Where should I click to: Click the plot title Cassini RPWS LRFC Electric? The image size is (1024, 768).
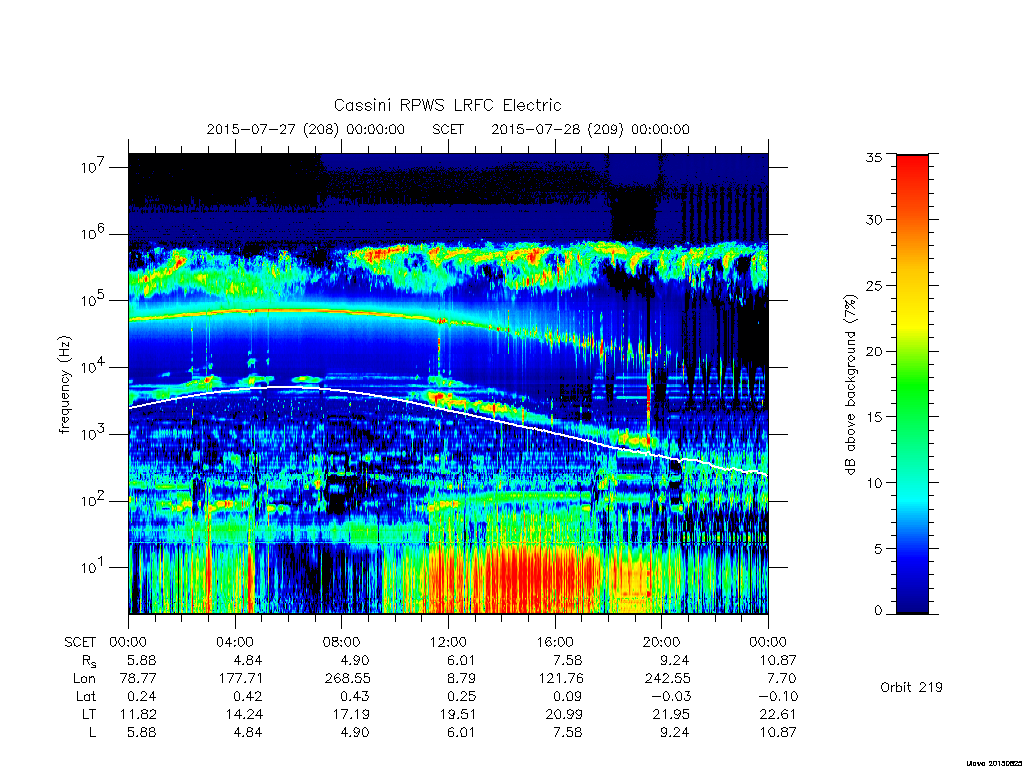[447, 105]
